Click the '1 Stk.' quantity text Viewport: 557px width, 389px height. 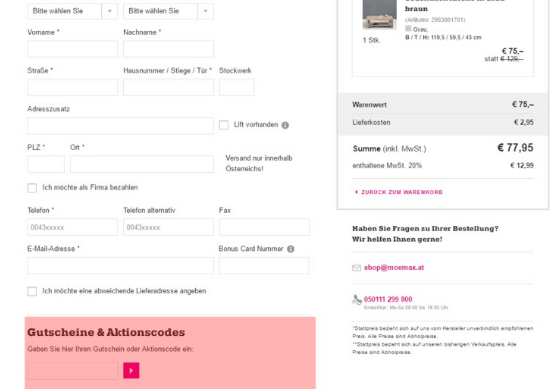click(372, 40)
